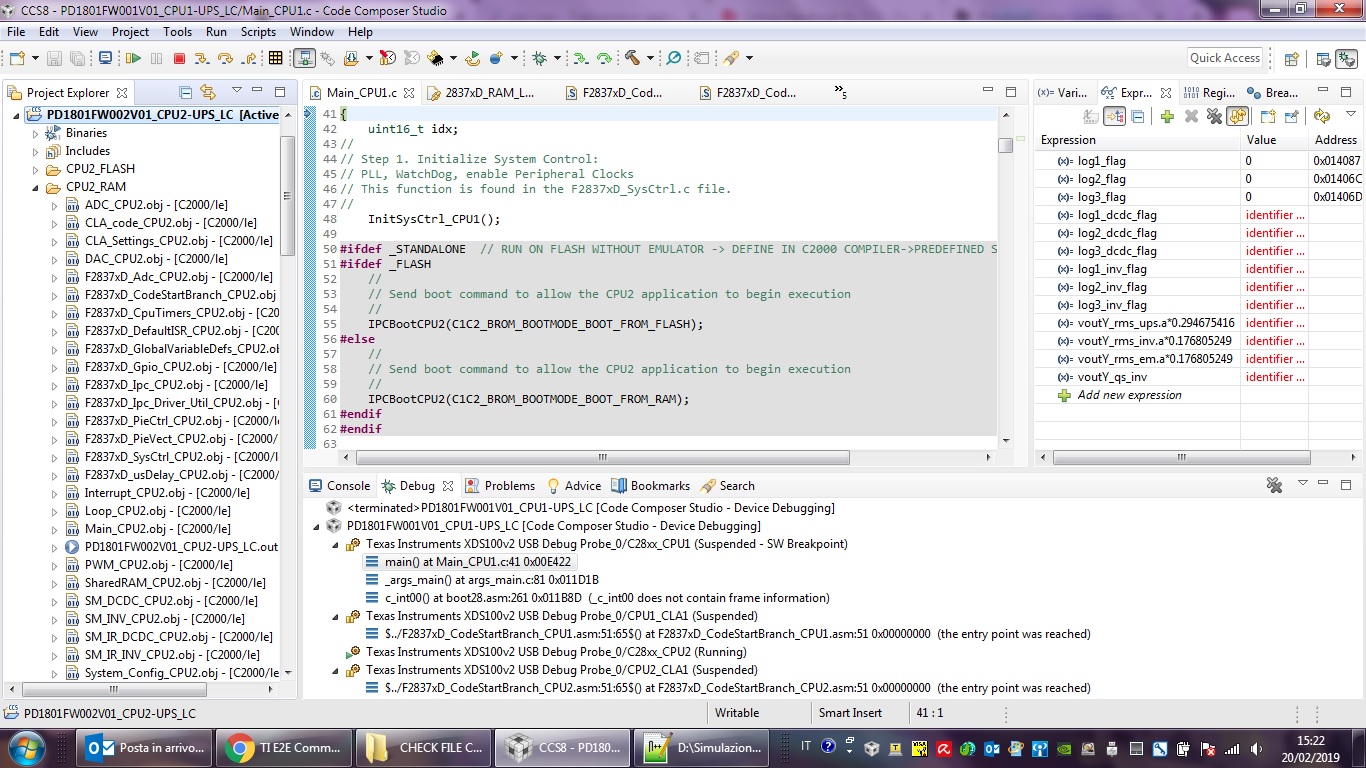Click the green plus Add Expression icon
This screenshot has height=768, width=1366.
click(1167, 117)
